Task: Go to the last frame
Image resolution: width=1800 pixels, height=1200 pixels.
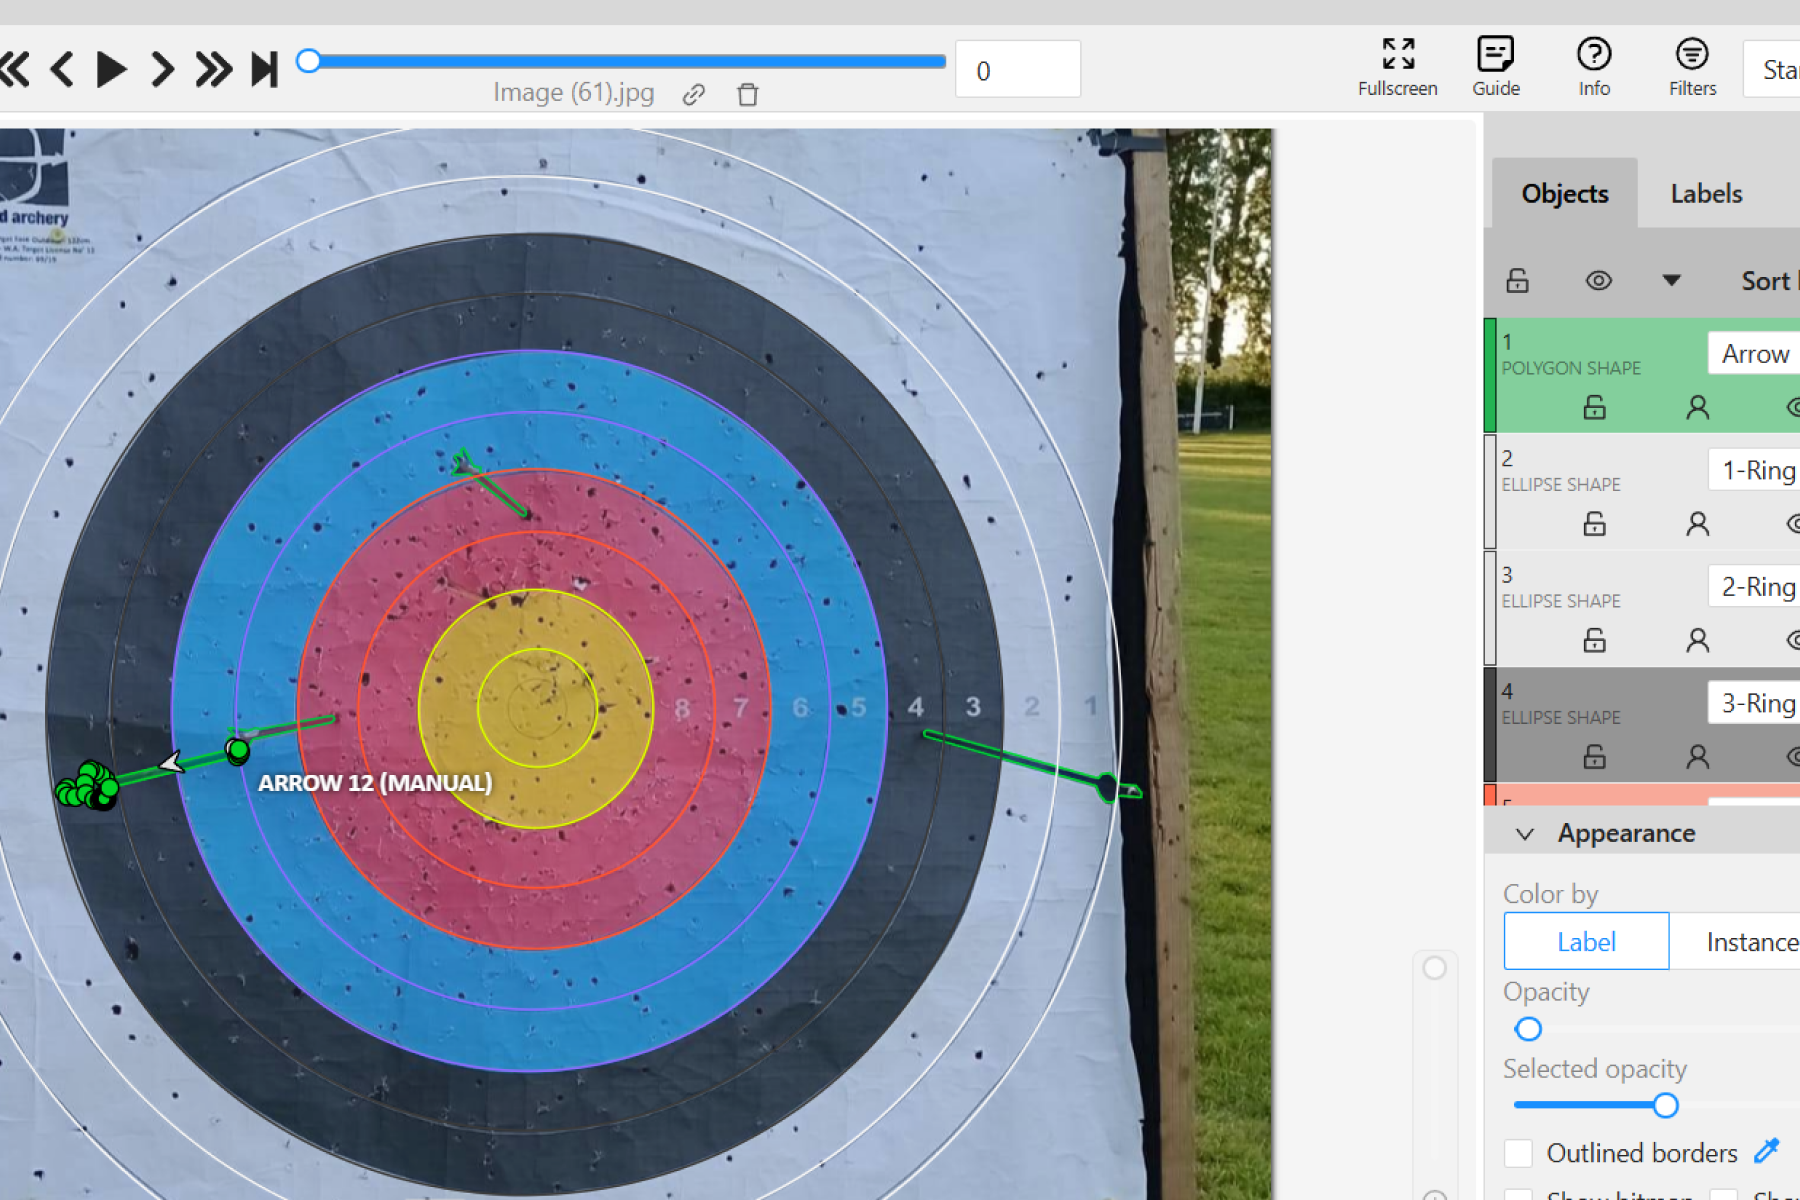Action: [264, 70]
